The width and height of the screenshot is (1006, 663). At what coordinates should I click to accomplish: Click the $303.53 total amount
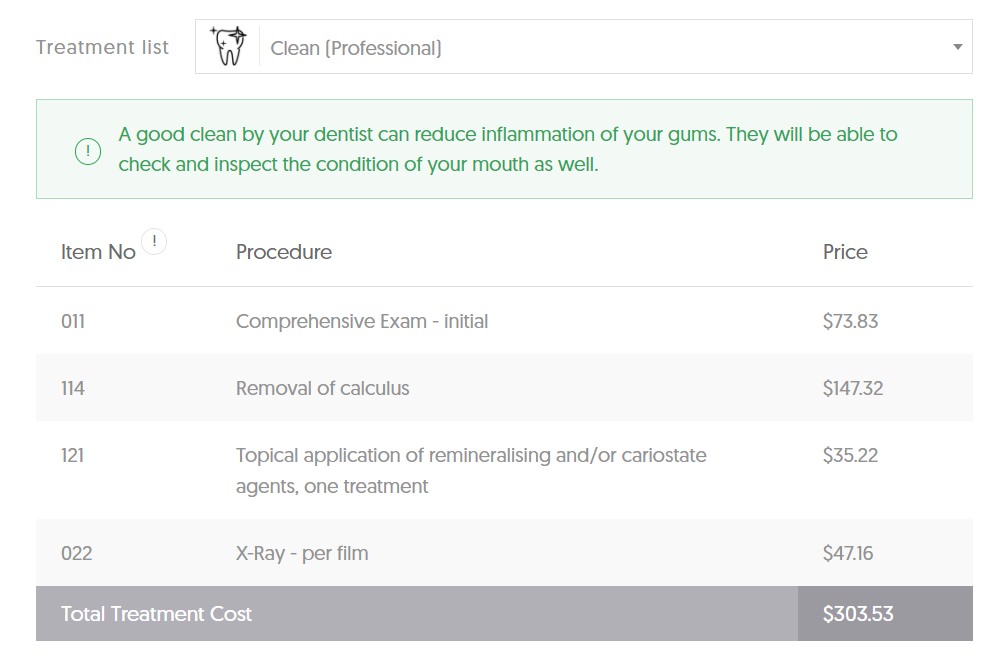coord(858,614)
